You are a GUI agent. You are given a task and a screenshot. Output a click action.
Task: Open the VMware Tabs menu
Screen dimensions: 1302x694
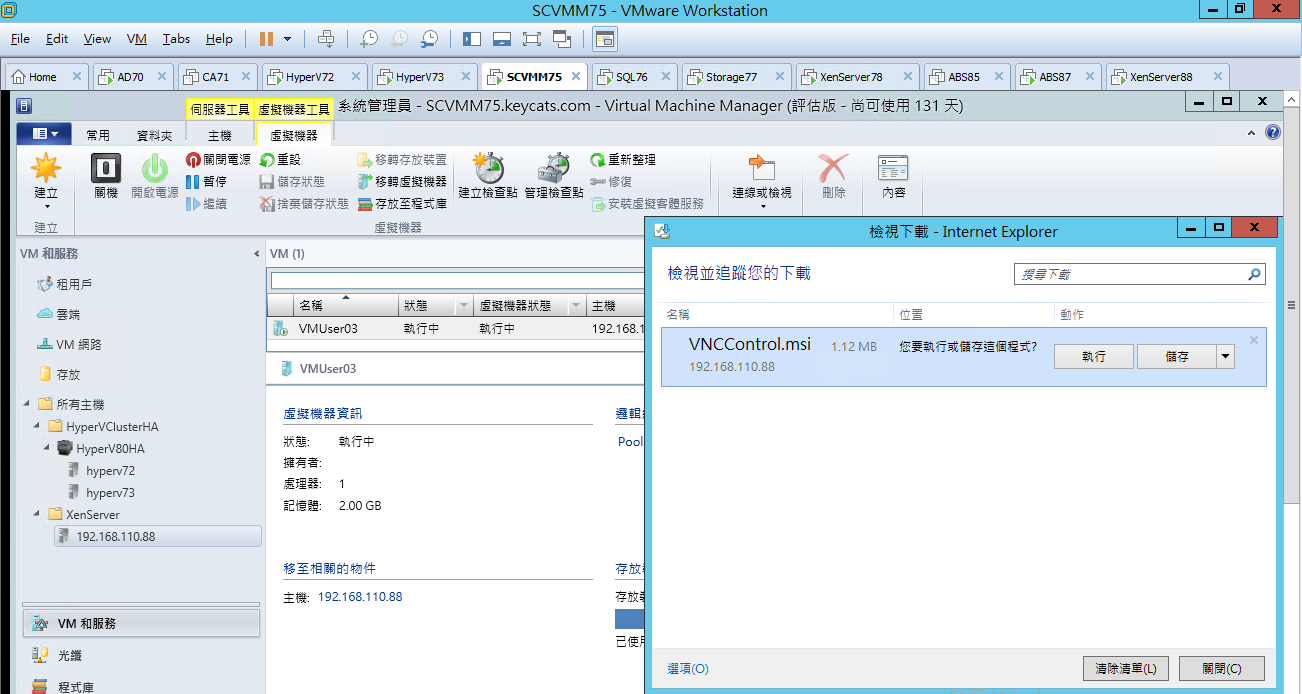pyautogui.click(x=176, y=39)
